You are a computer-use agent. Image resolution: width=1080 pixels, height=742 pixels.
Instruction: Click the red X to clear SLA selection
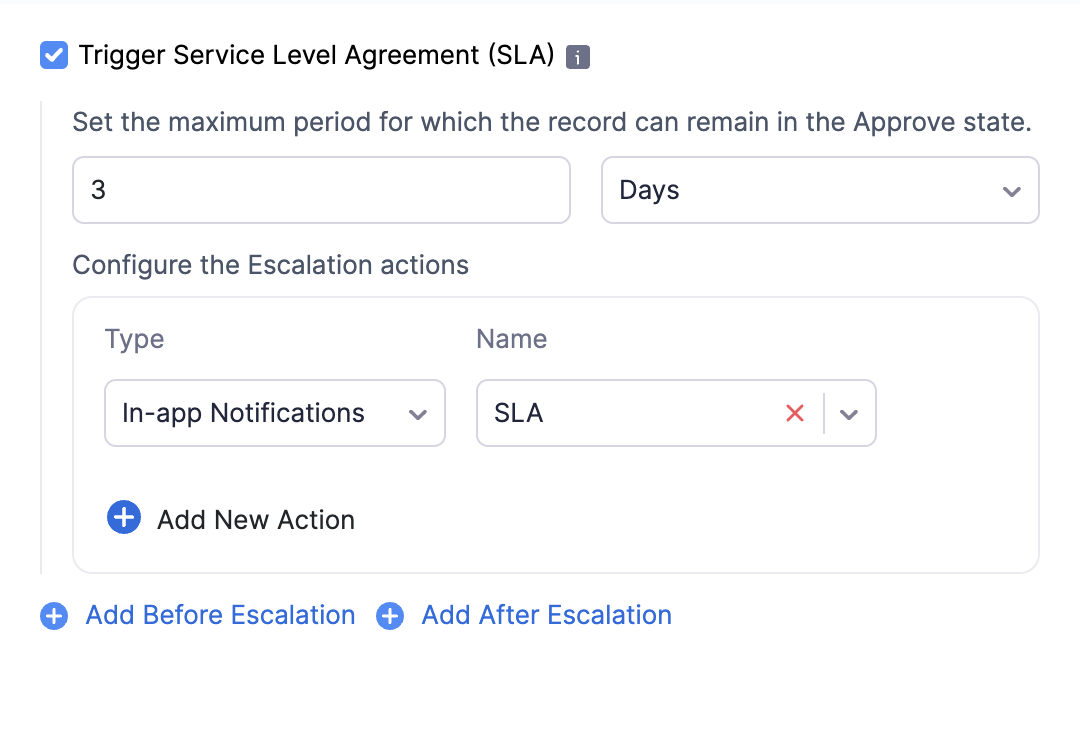click(x=795, y=413)
